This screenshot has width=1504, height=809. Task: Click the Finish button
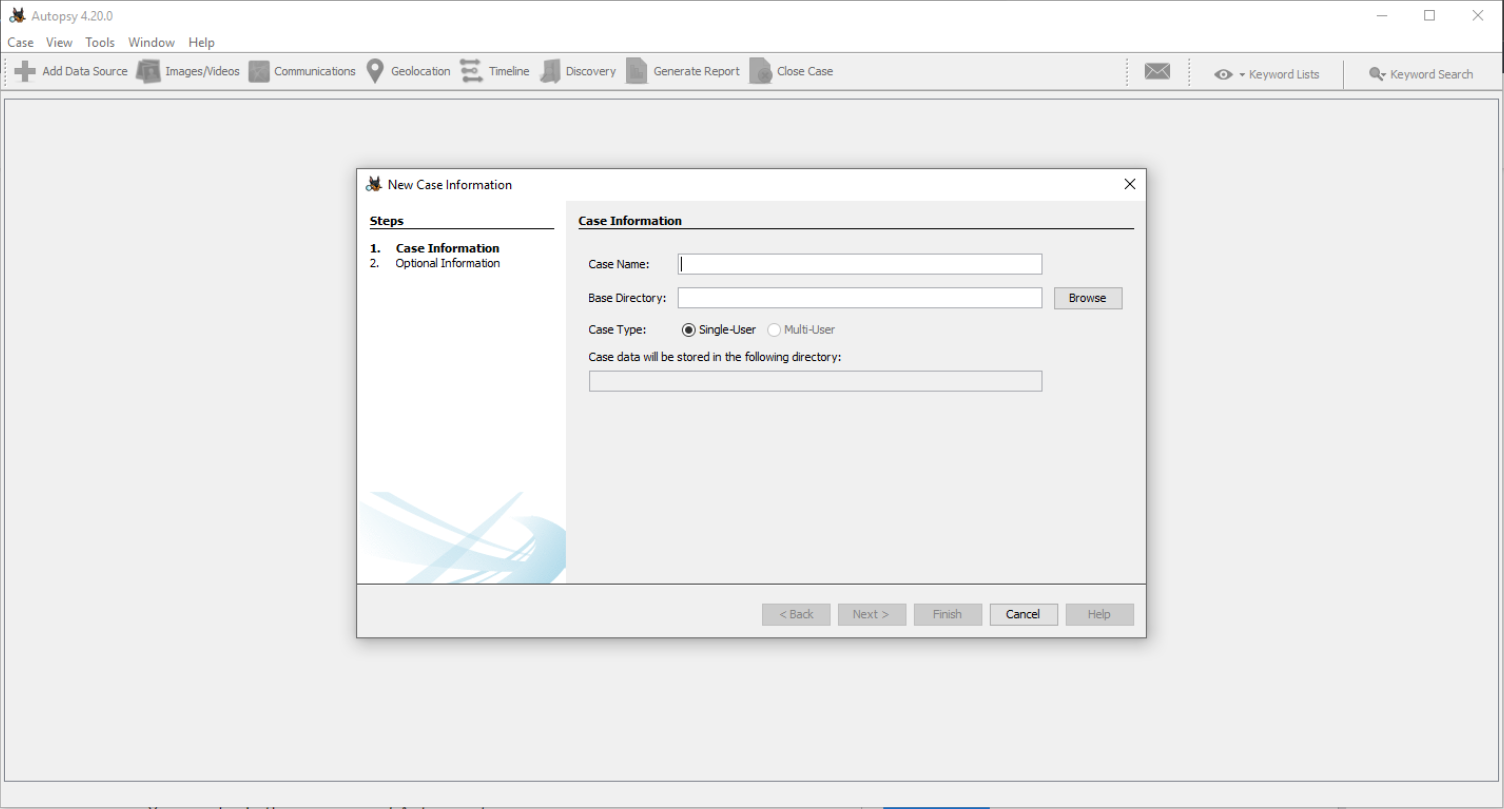click(947, 614)
